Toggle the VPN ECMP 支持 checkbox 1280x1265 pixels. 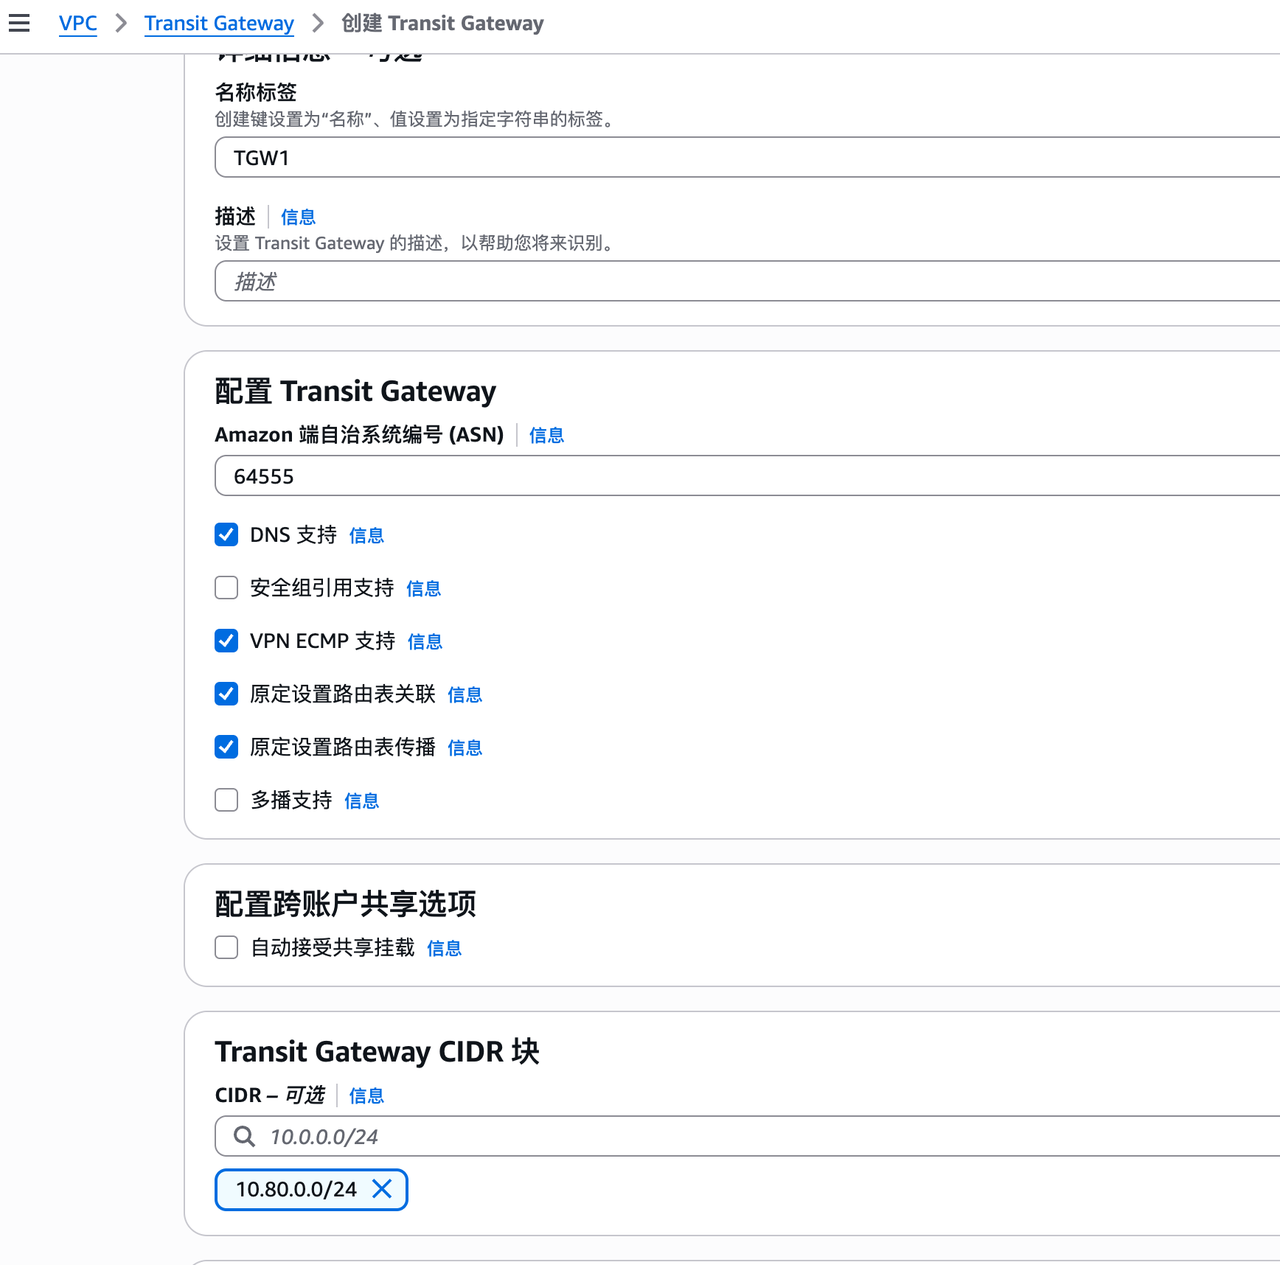226,641
